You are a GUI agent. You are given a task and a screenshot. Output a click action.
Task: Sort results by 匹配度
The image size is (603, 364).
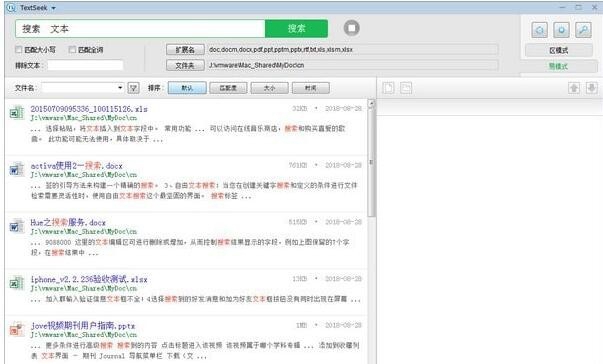(228, 88)
